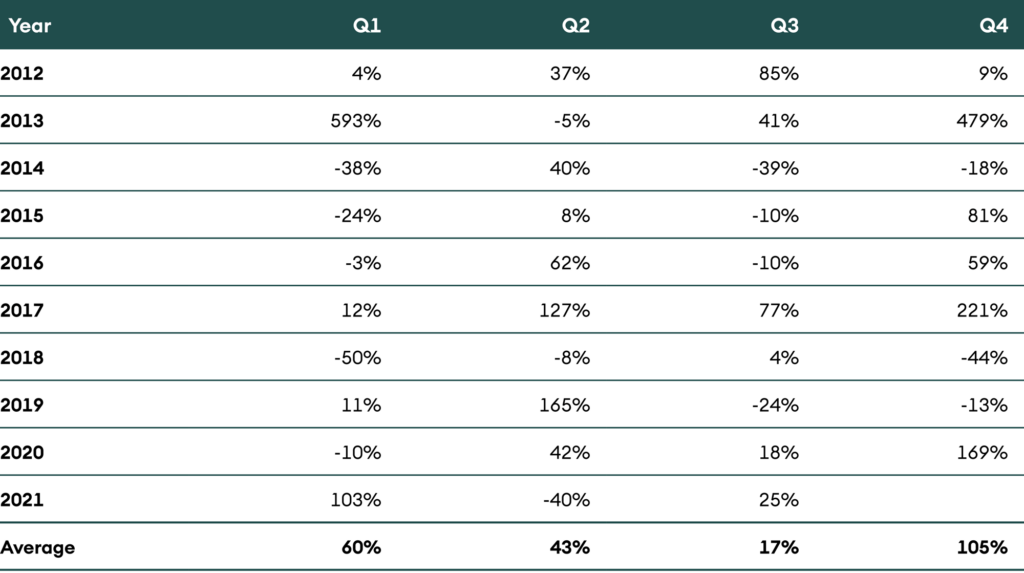Viewport: 1024px width, 573px height.
Task: Click the 2016 Q2 value 62%
Action: pos(571,263)
